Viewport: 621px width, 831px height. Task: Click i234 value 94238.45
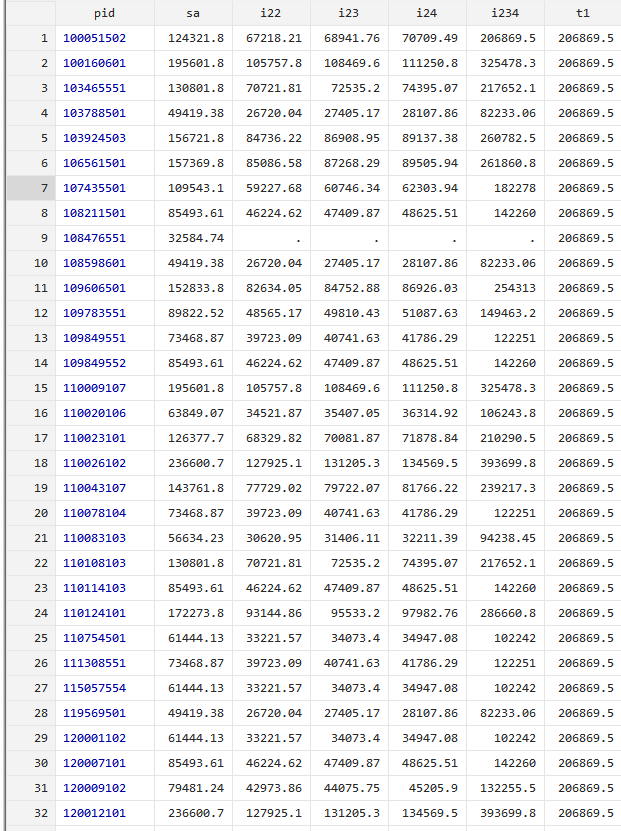click(x=505, y=538)
